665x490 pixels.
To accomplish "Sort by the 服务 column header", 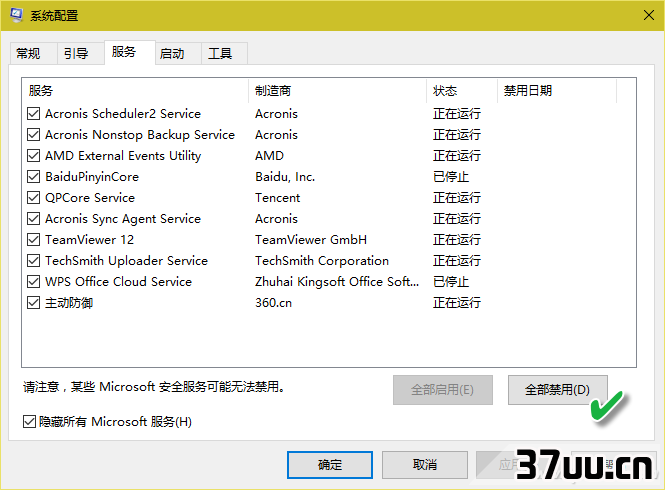I will click(x=135, y=90).
